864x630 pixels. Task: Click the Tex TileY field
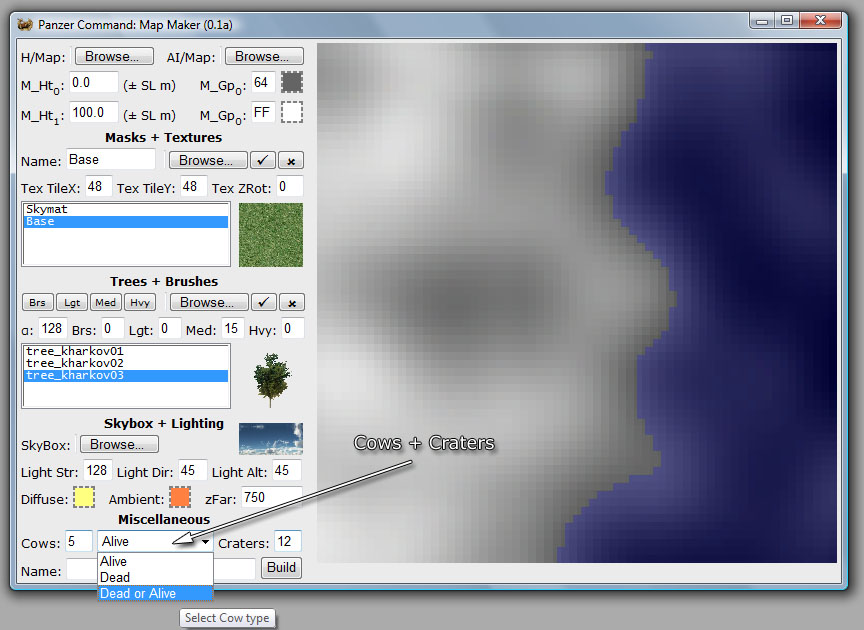point(193,187)
